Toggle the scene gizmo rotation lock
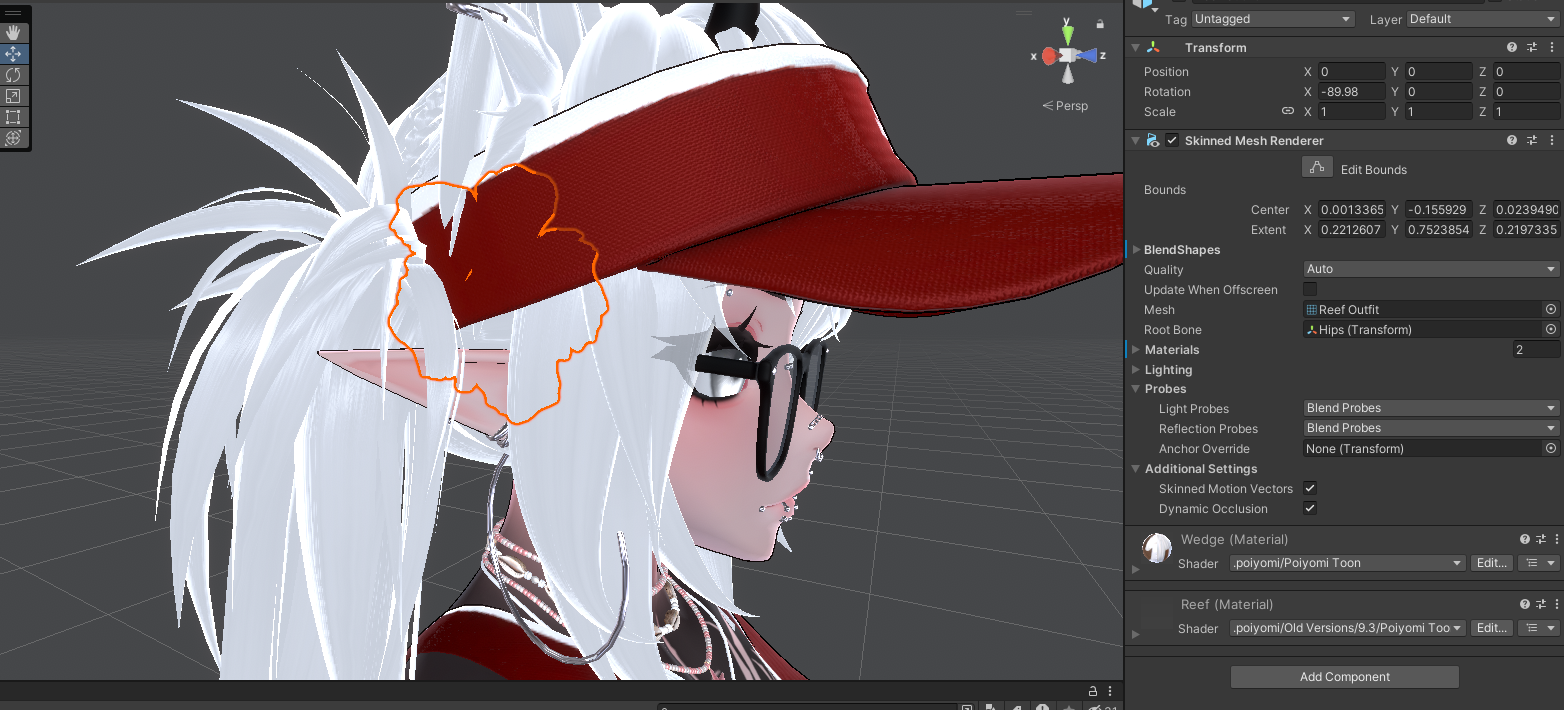The width and height of the screenshot is (1564, 710). [x=1100, y=24]
